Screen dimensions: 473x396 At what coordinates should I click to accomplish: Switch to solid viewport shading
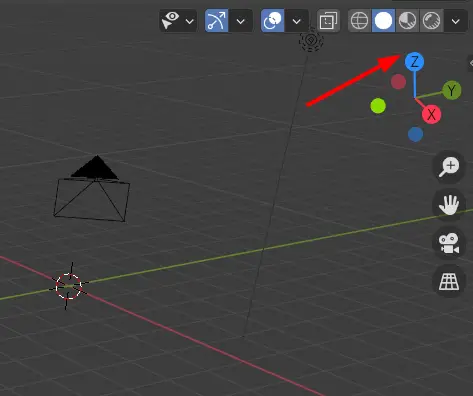(383, 21)
